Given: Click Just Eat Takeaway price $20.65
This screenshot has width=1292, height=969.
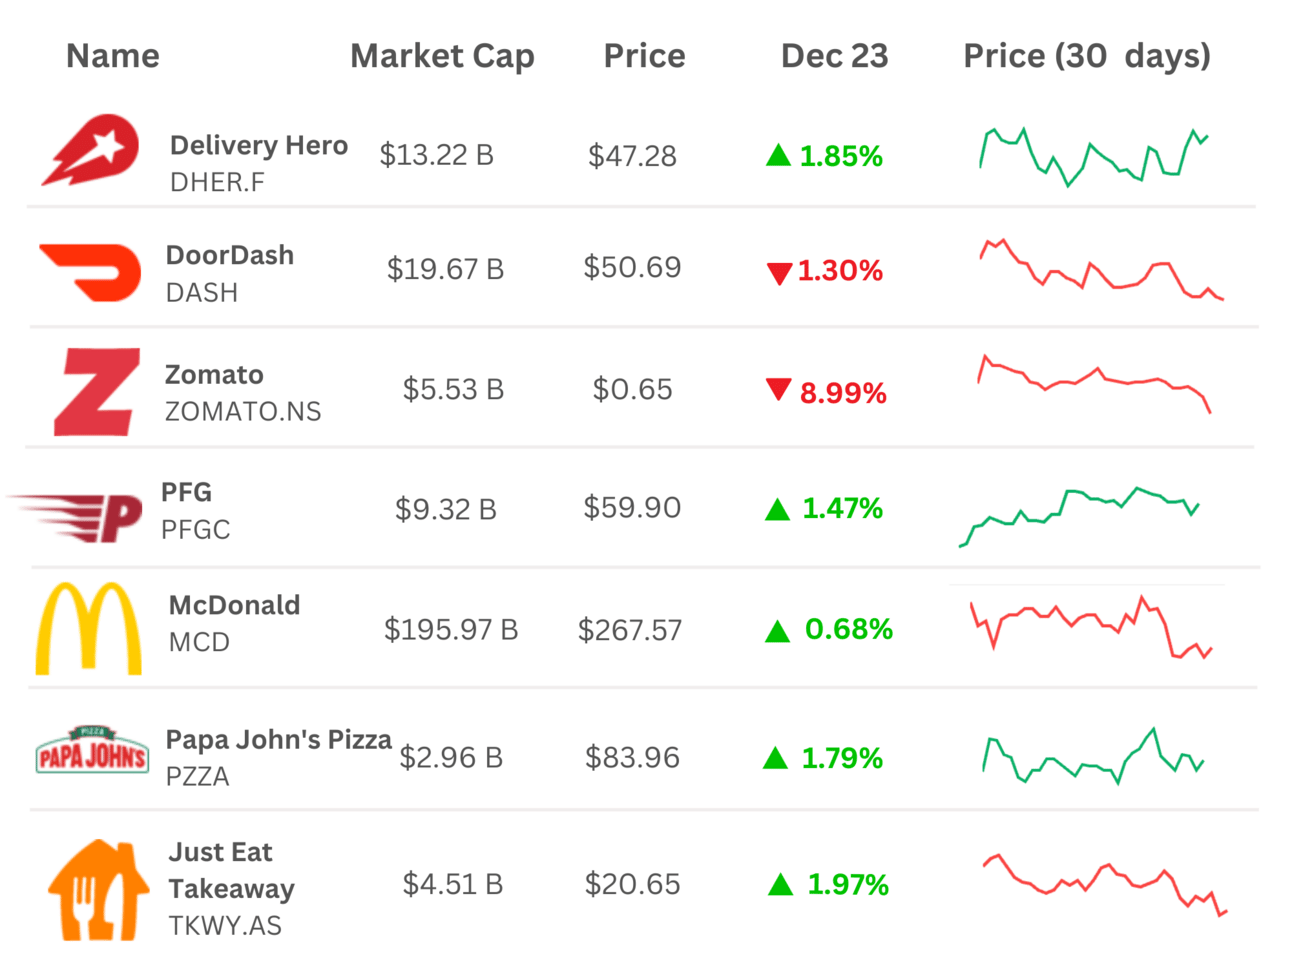Looking at the screenshot, I should point(632,884).
